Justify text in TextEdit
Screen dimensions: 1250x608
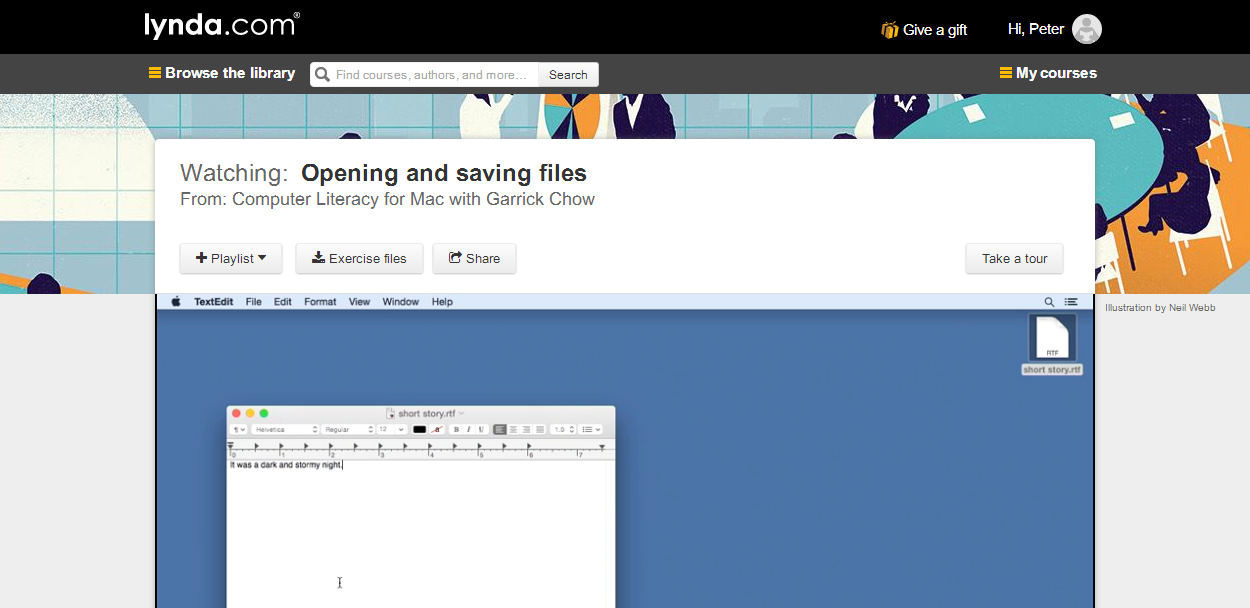(540, 429)
